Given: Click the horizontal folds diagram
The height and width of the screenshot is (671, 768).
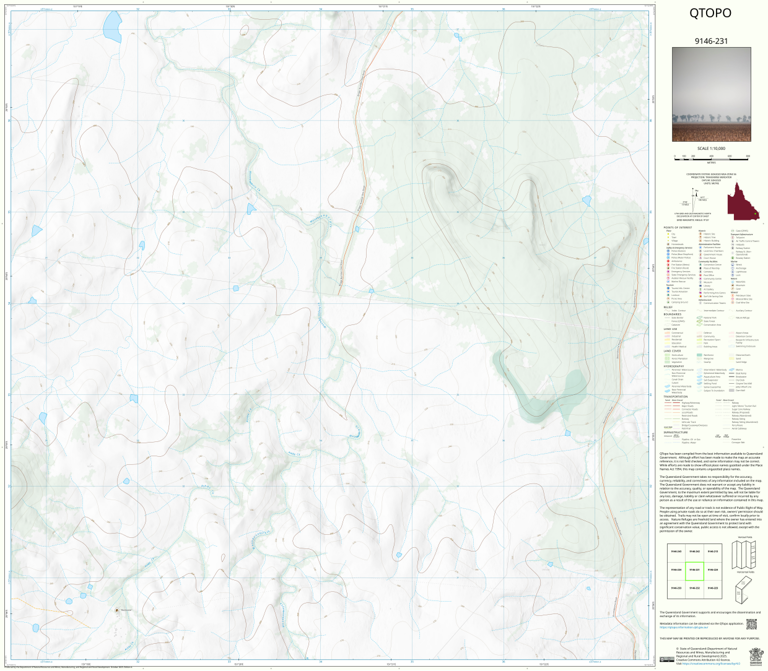Looking at the screenshot, I should [743, 589].
